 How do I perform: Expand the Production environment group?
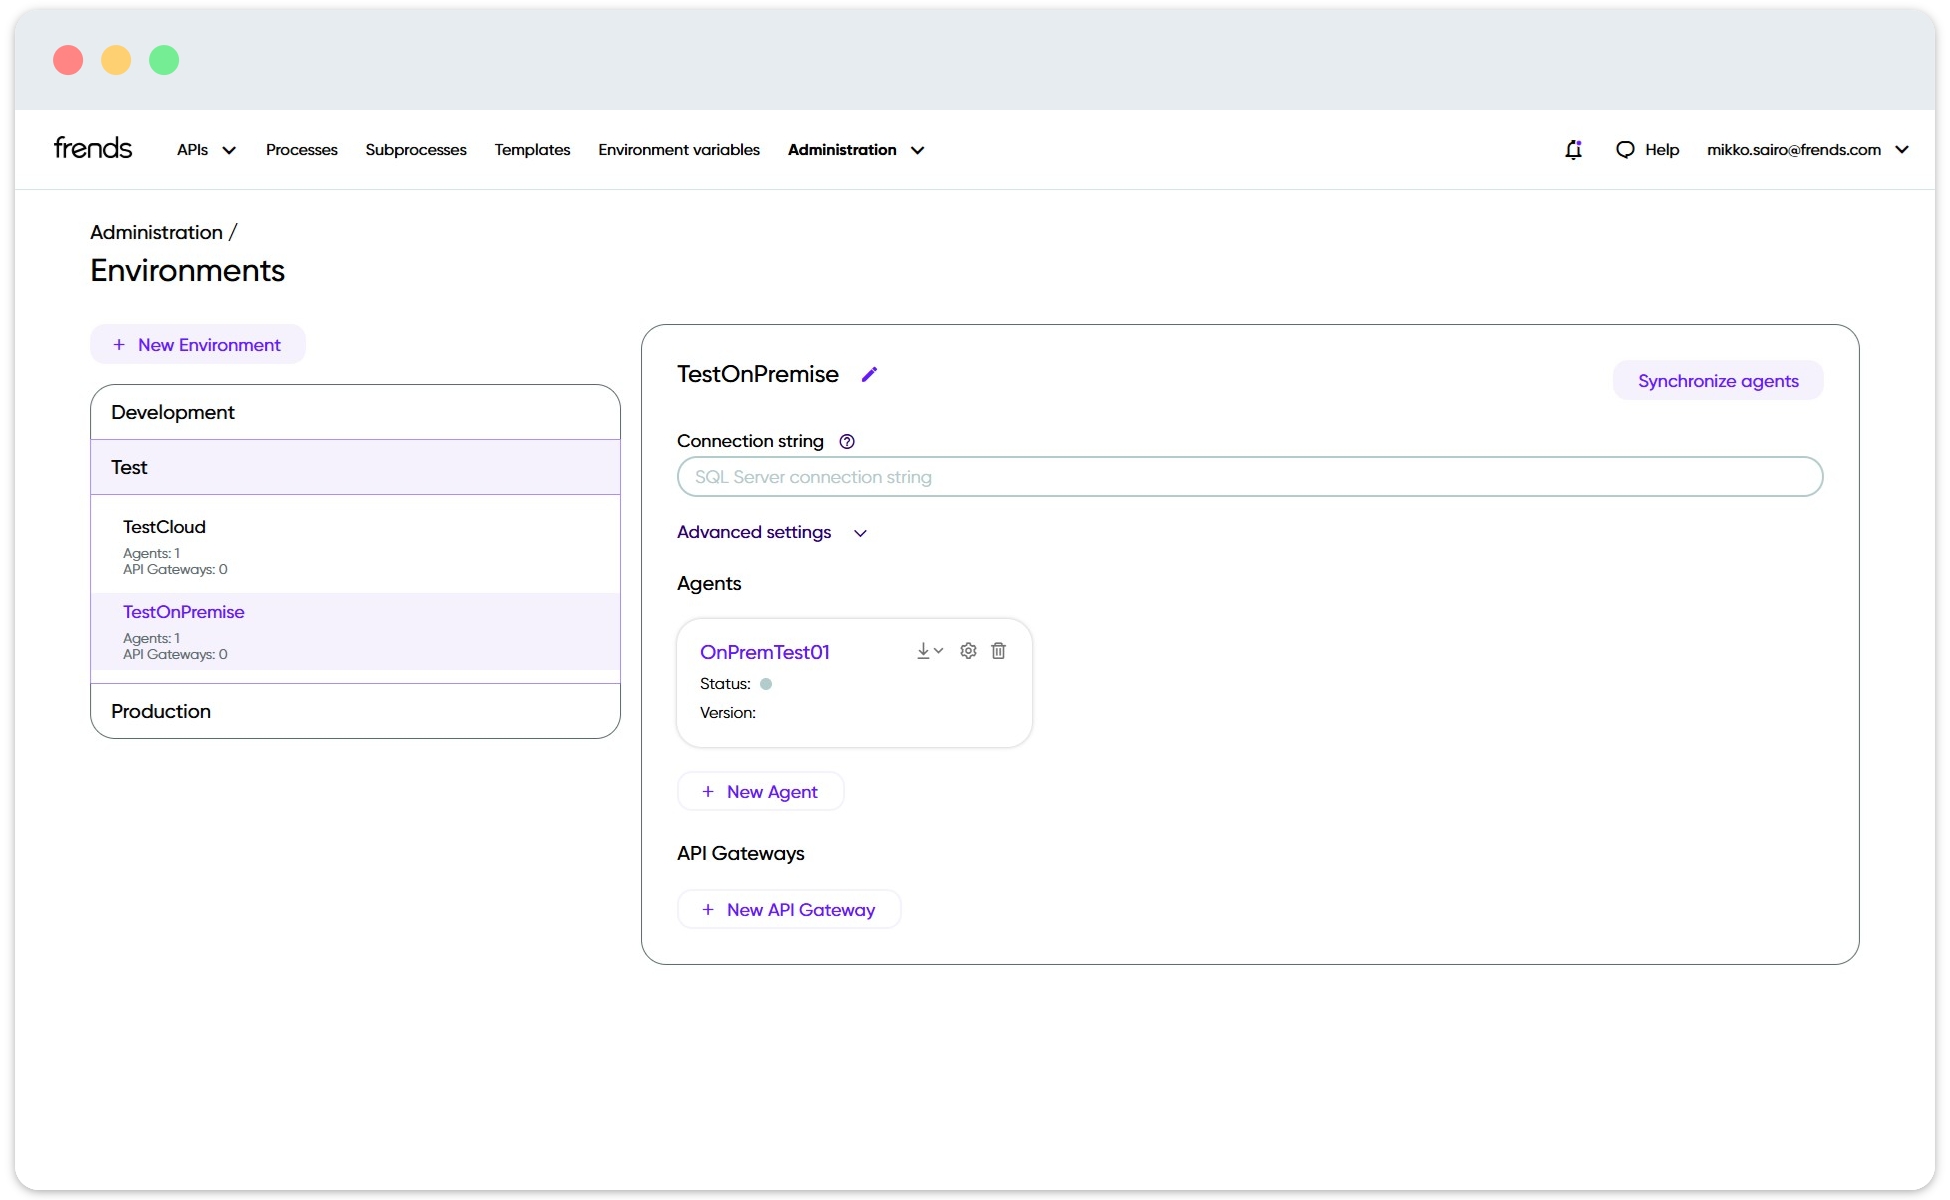(161, 711)
